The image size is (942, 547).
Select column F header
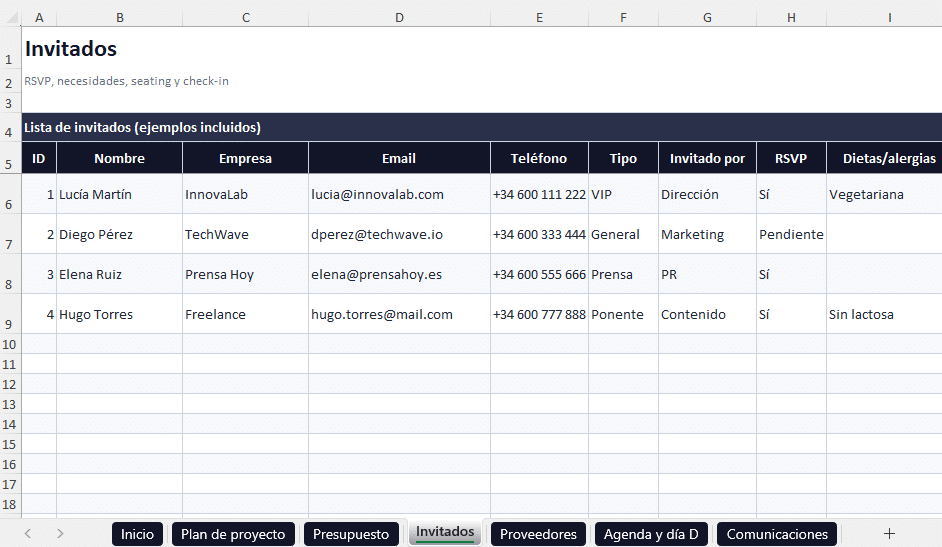[624, 18]
